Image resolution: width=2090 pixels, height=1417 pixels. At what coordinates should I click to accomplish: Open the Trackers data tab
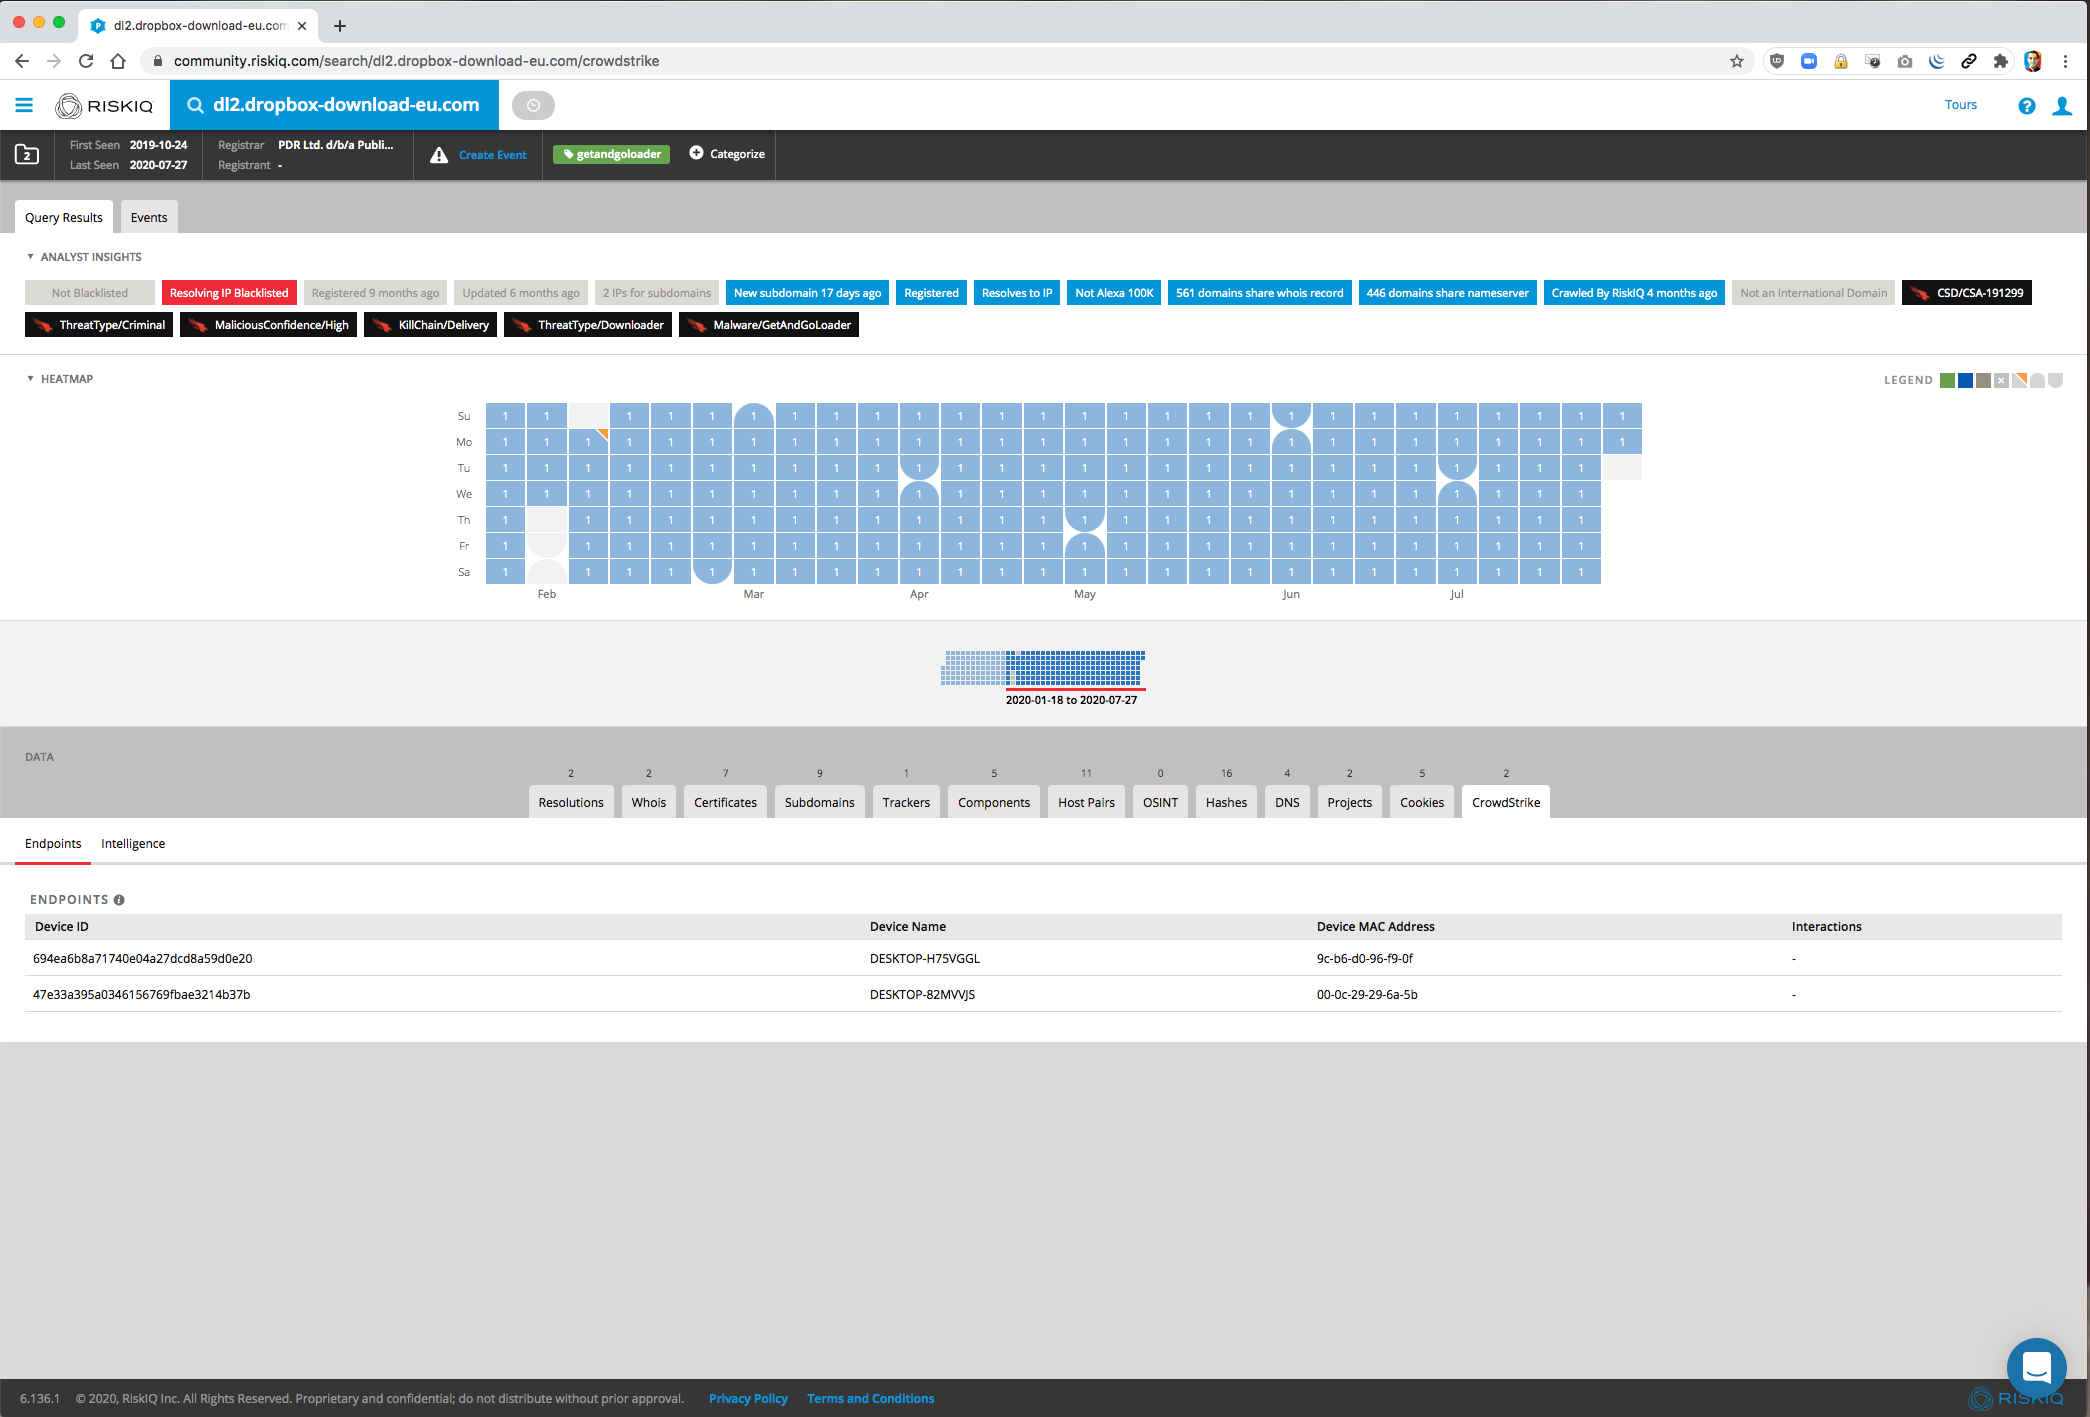pos(906,802)
